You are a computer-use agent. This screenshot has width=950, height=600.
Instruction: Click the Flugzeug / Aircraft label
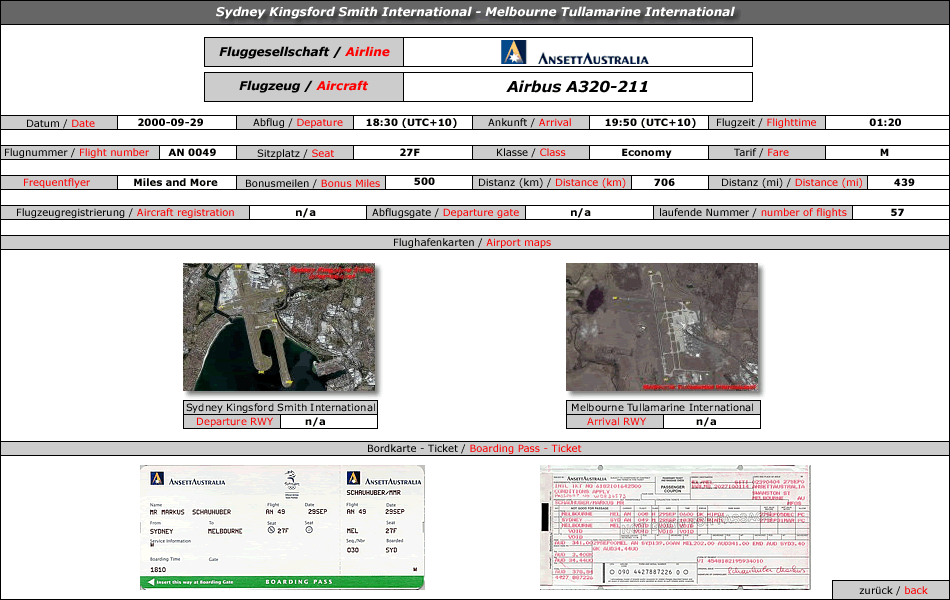coord(304,86)
